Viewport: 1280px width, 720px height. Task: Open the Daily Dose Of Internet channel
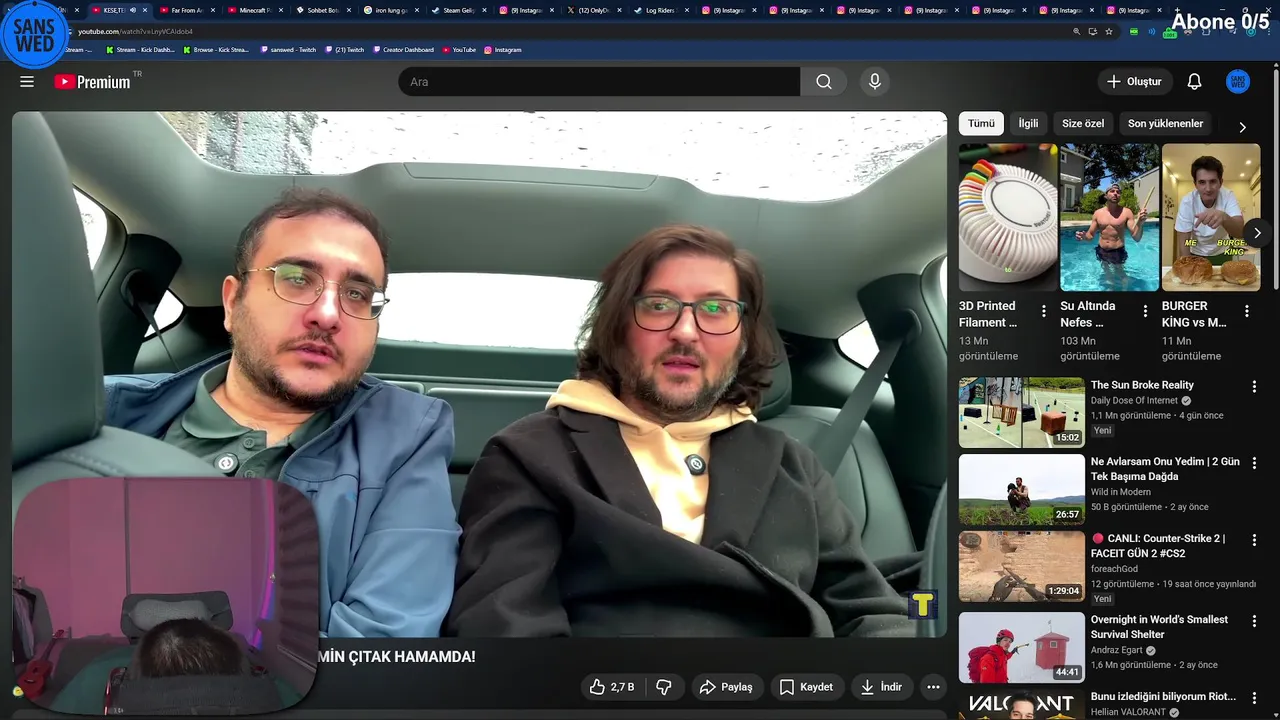(1134, 401)
